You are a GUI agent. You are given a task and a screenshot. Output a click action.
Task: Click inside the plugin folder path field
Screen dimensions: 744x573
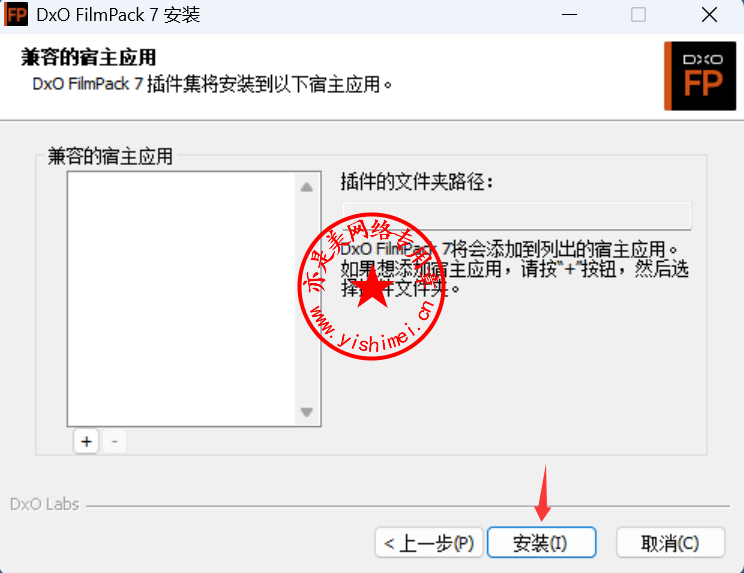(x=517, y=216)
